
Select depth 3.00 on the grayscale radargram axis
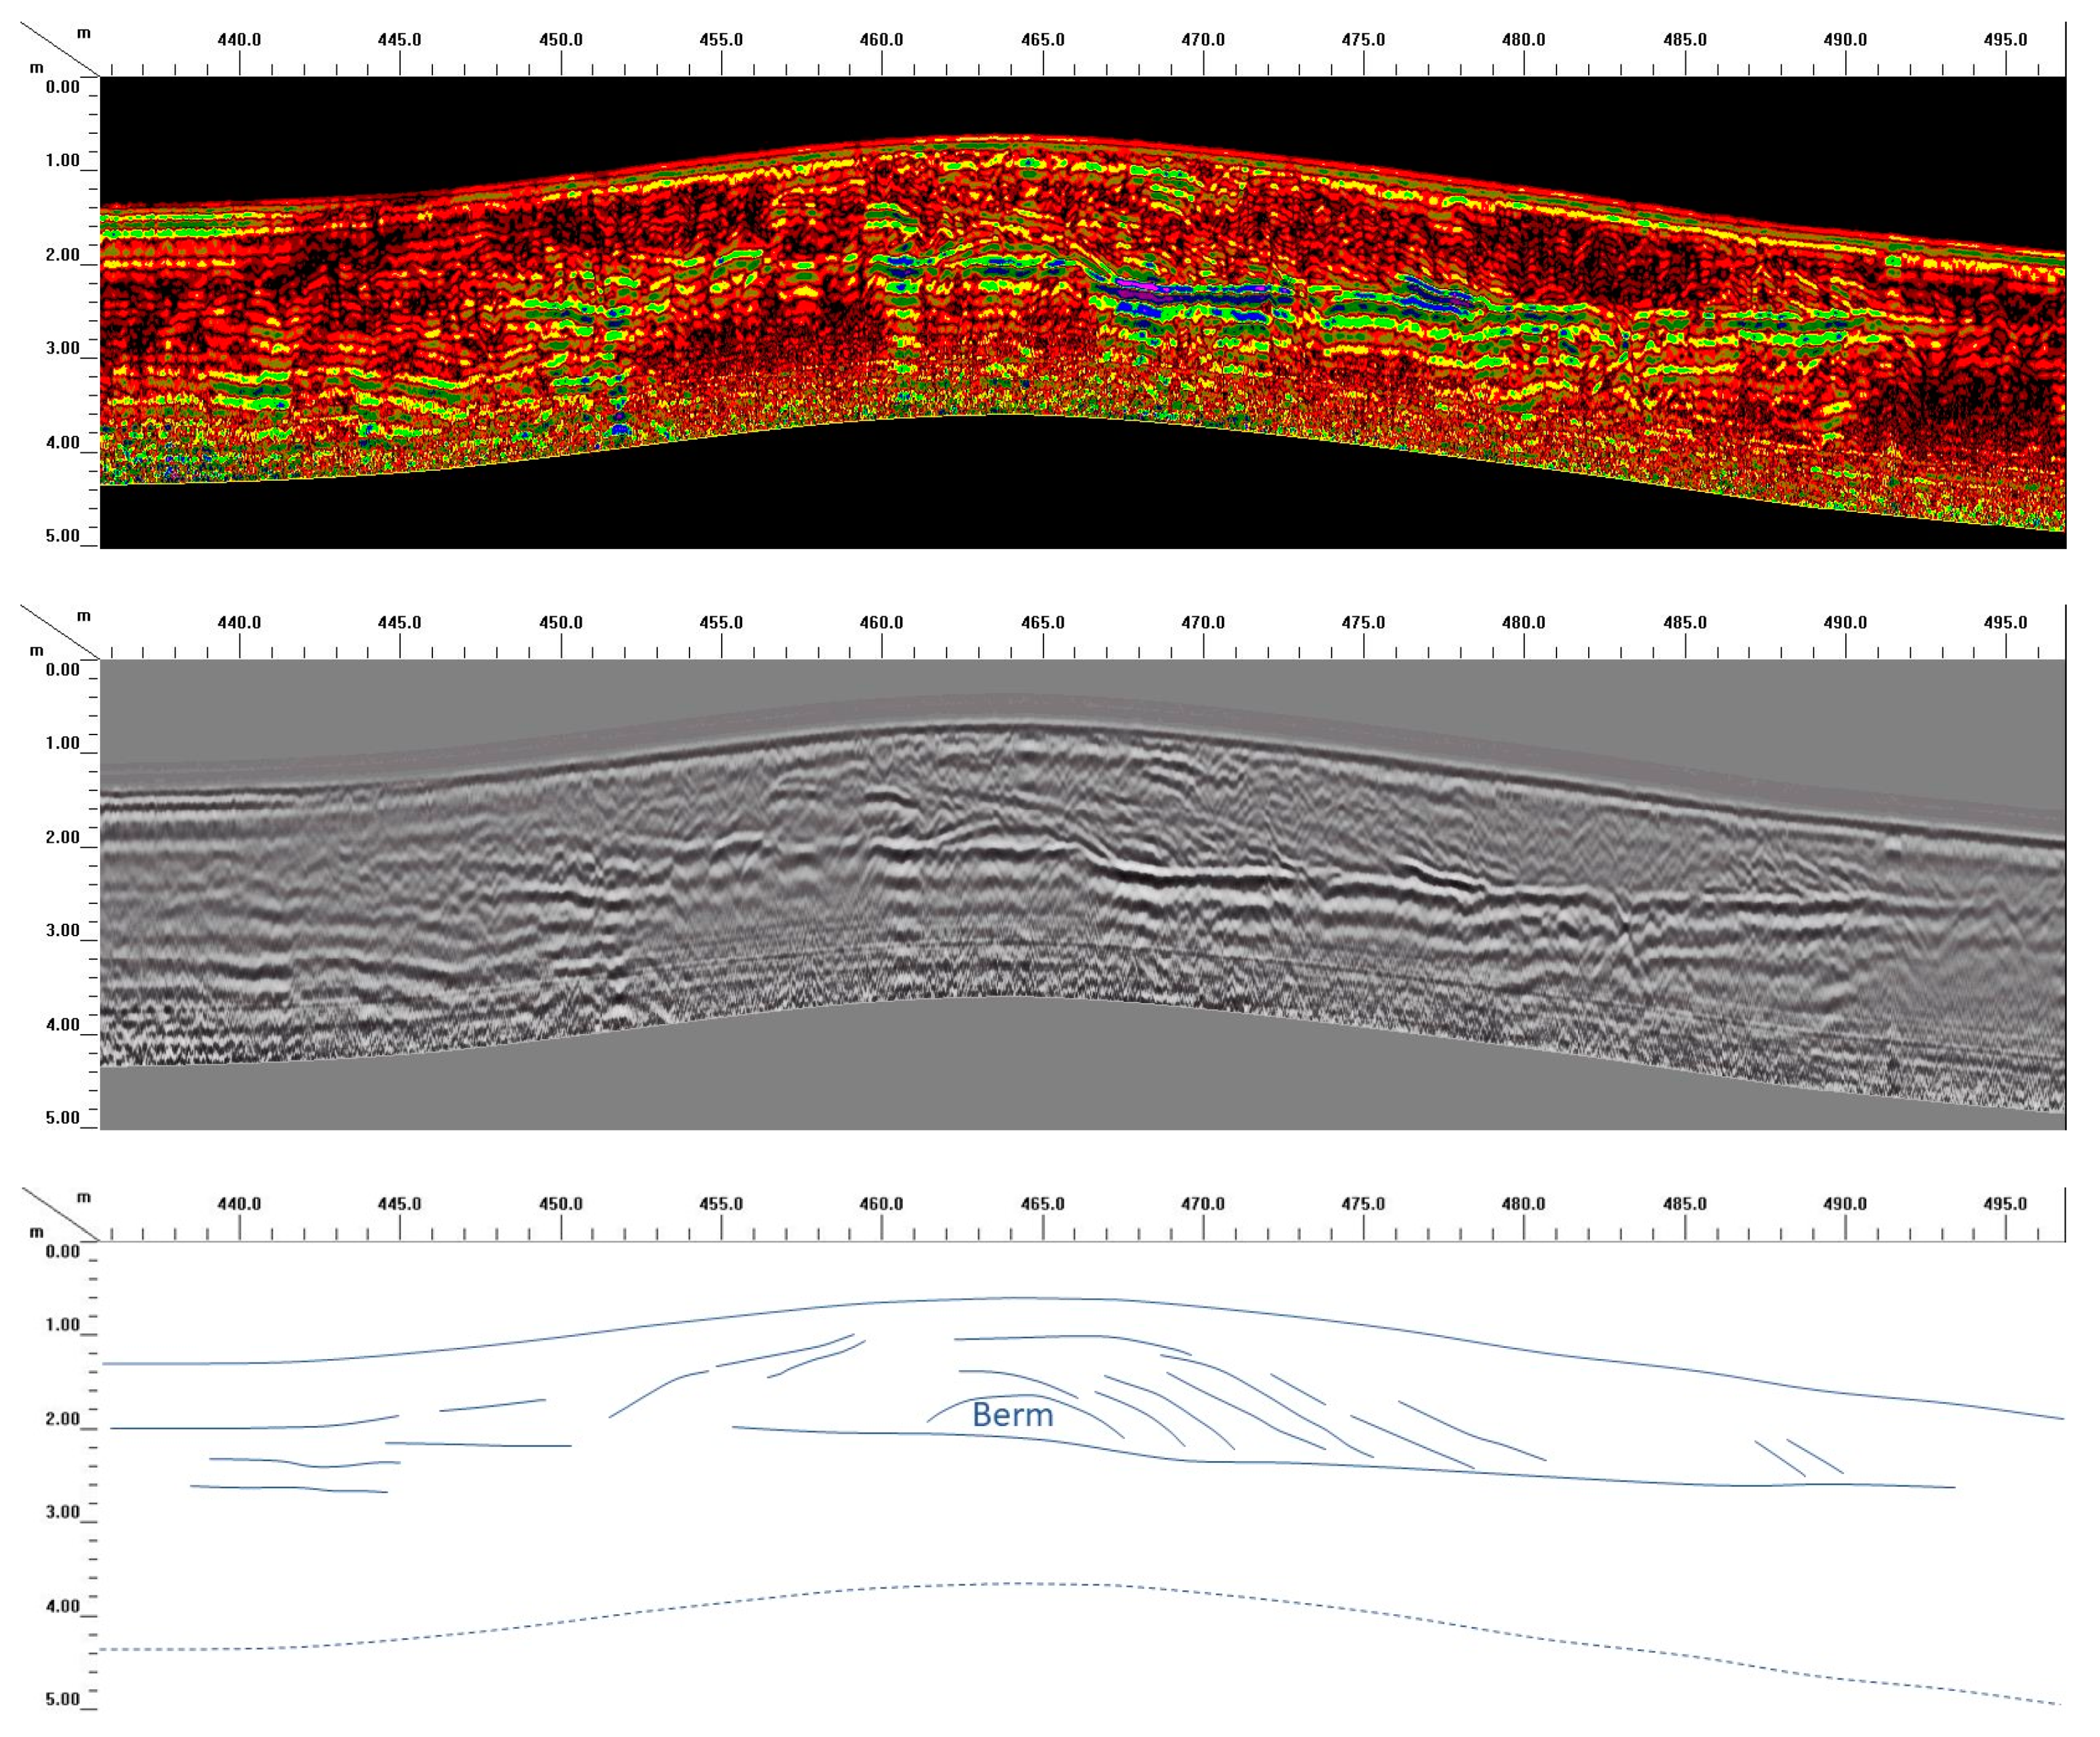(62, 931)
